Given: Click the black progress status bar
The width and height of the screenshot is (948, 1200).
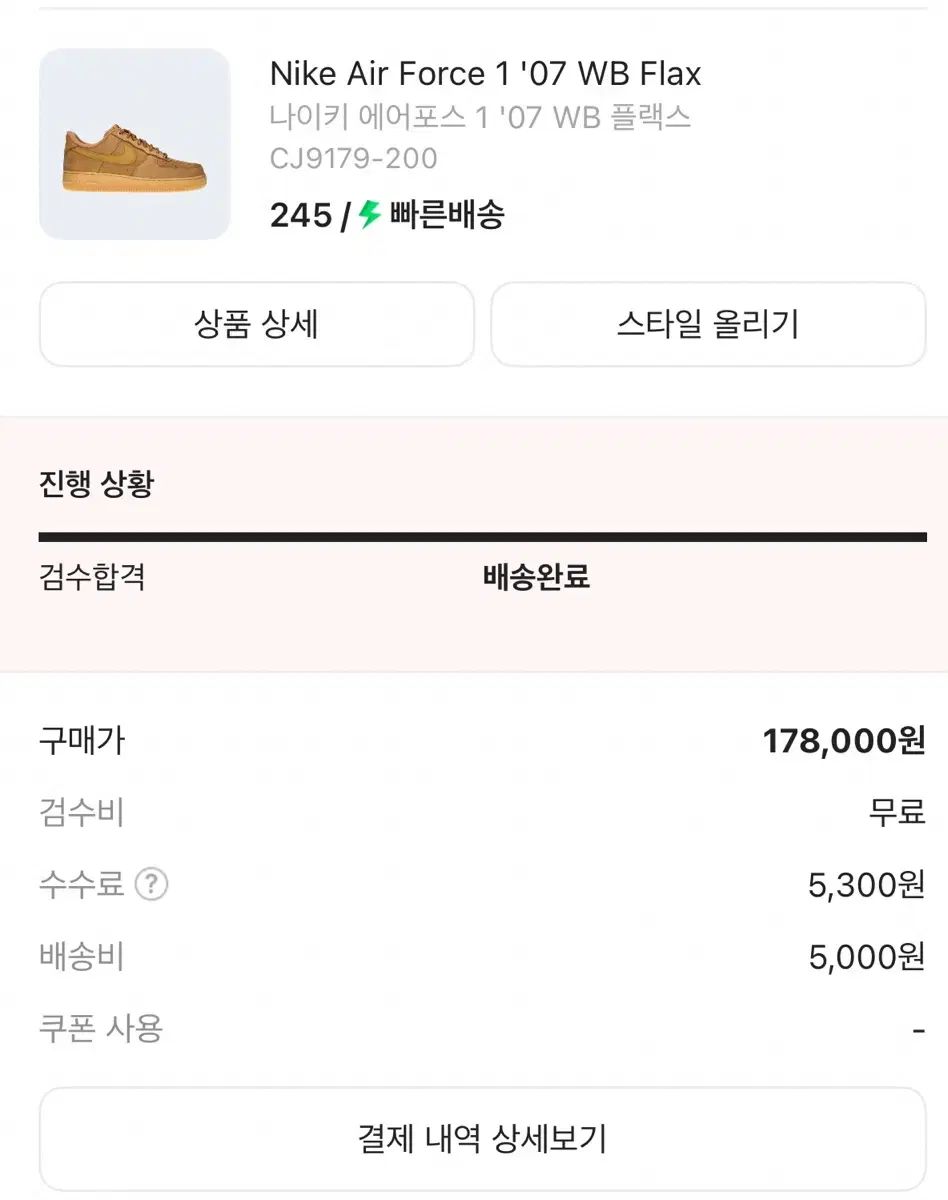Looking at the screenshot, I should (482, 537).
